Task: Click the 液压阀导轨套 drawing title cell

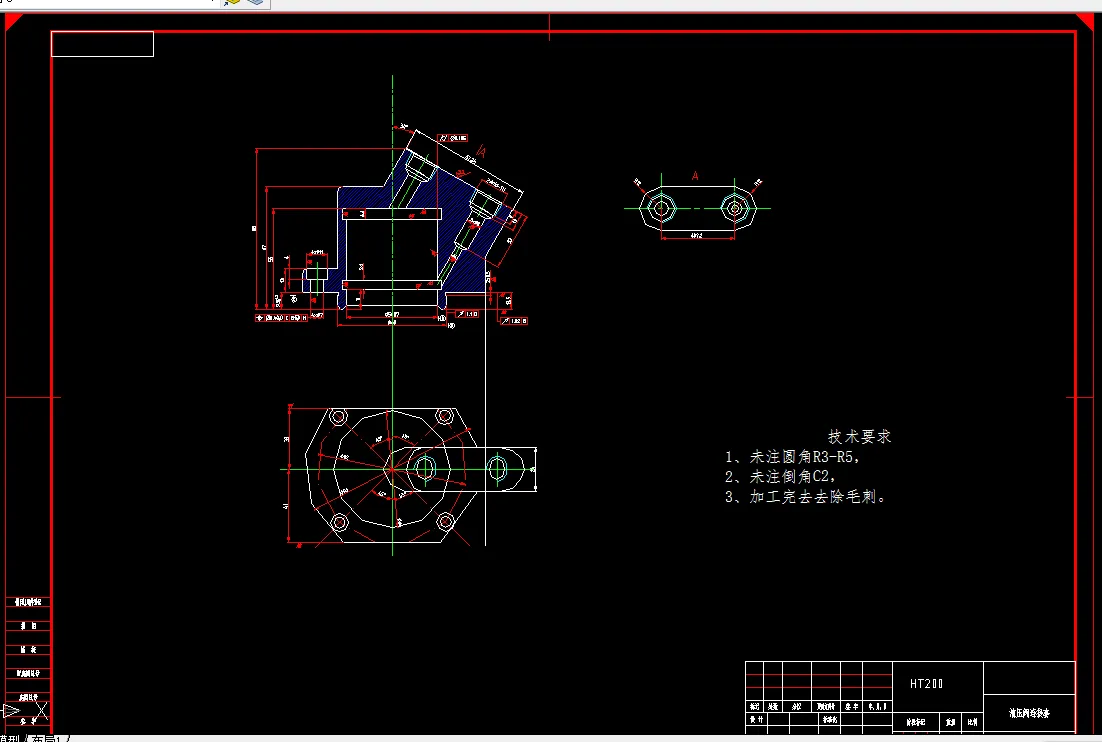Action: coord(1033,712)
